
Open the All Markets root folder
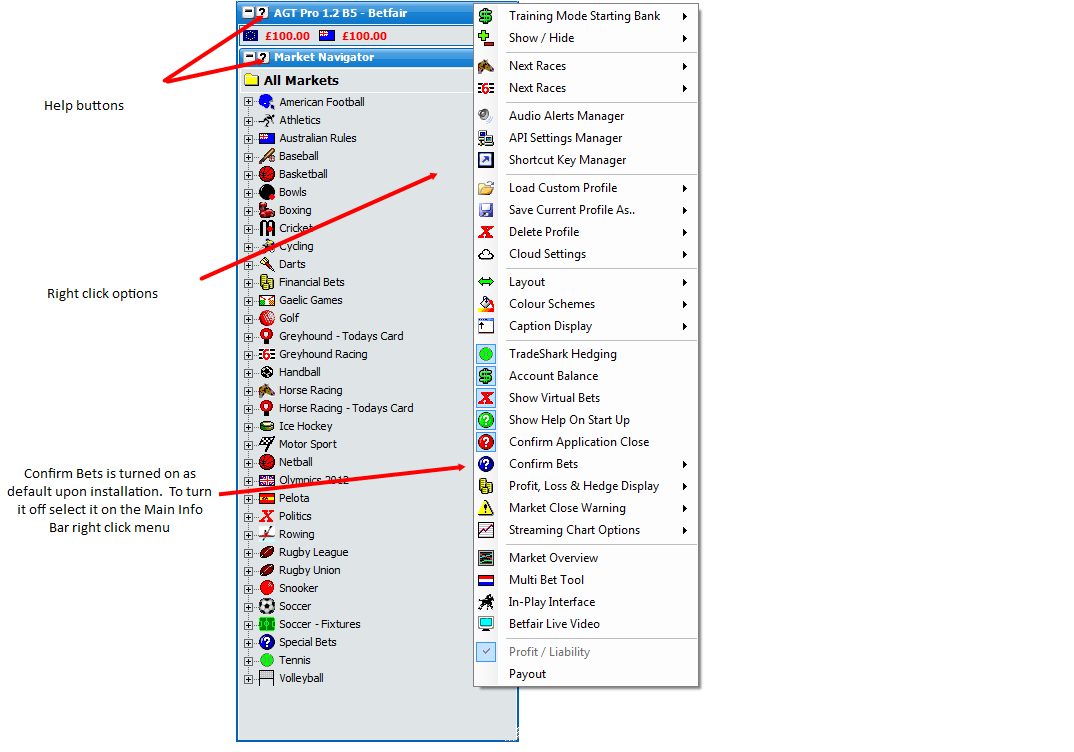click(x=292, y=80)
